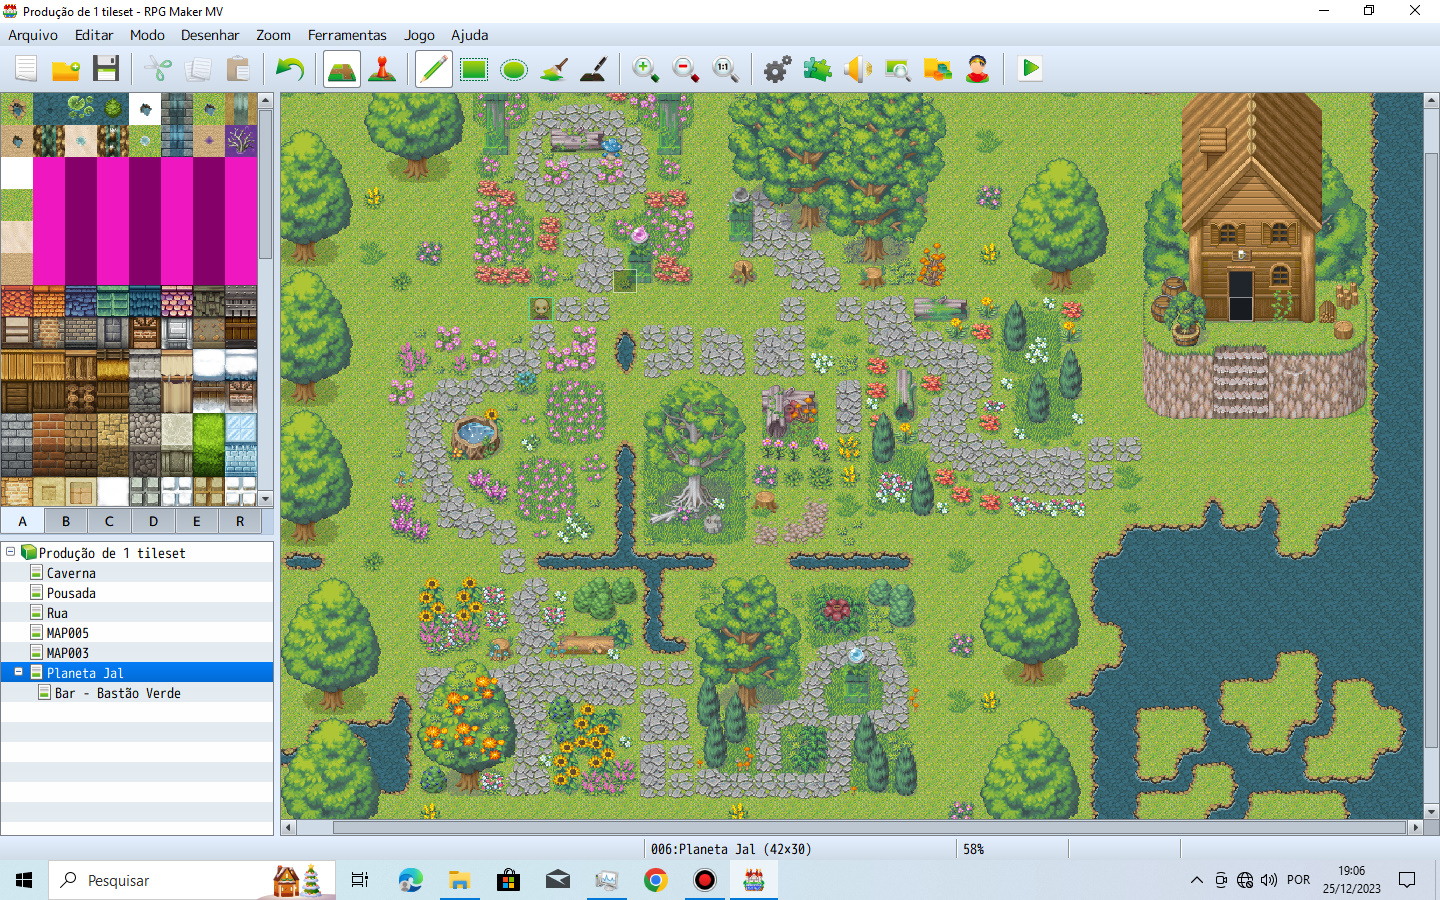Start Playtest with the green play button
This screenshot has width=1440, height=900.
click(x=1030, y=69)
